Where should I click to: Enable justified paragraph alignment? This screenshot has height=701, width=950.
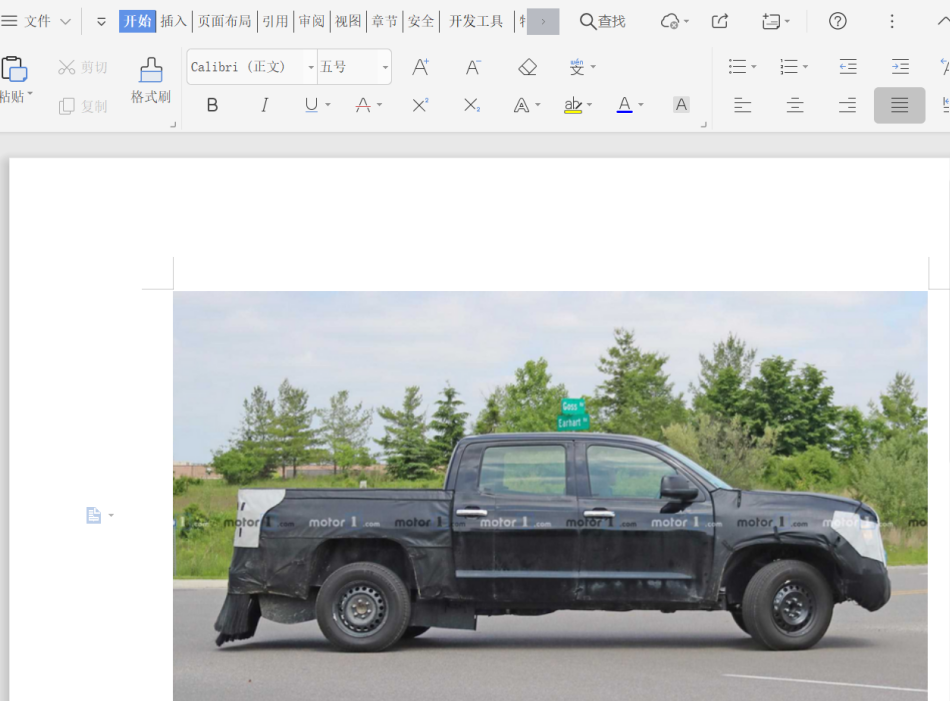click(x=899, y=105)
